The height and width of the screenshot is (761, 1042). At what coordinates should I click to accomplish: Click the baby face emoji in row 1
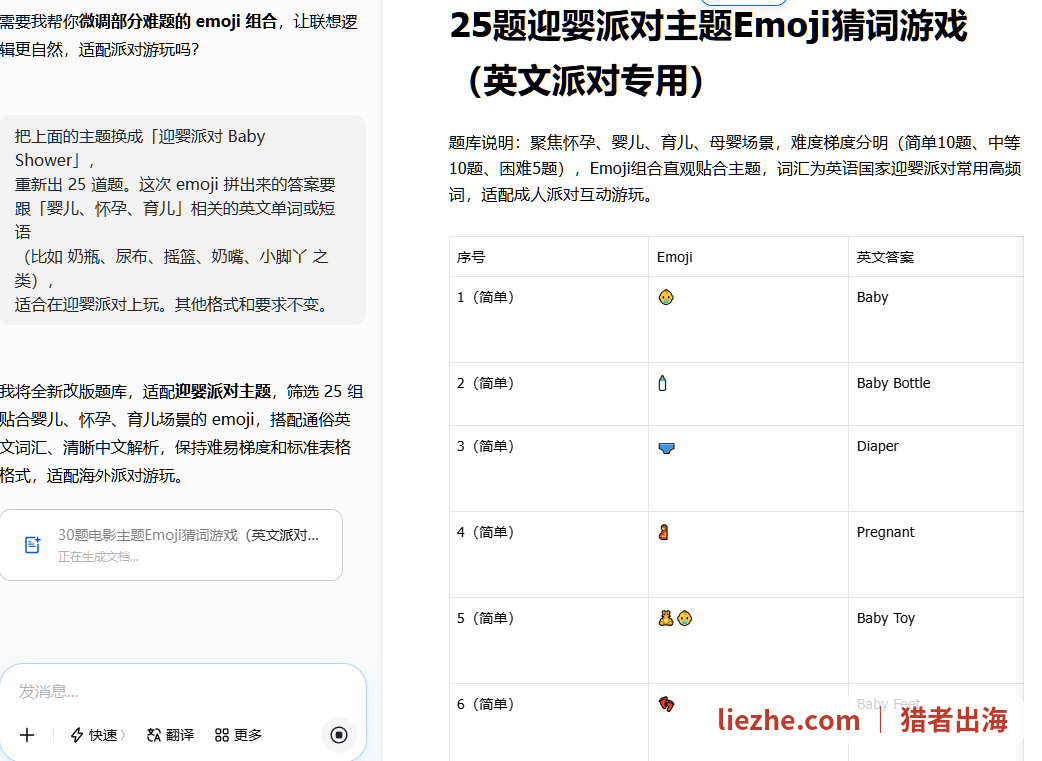coord(666,297)
